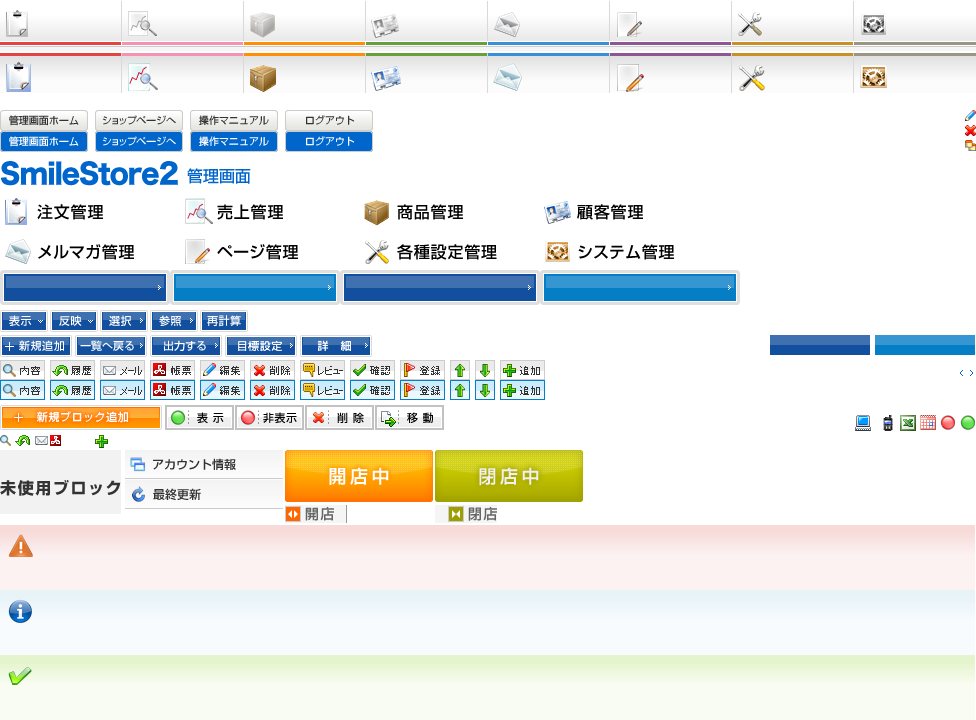Click the standalone red circle status icon
The height and width of the screenshot is (720, 976).
tap(948, 423)
